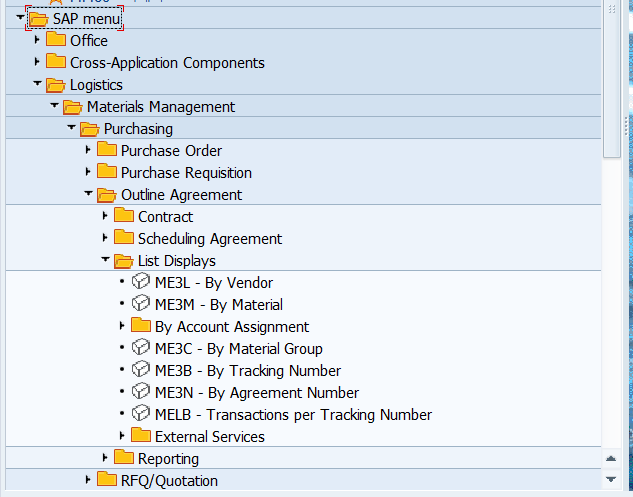This screenshot has height=497, width=633.
Task: Click By Account Assignment folder icon
Action: pos(141,325)
